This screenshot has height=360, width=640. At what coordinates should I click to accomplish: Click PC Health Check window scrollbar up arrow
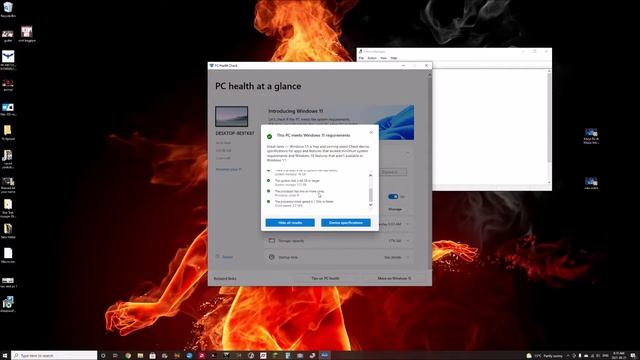click(429, 75)
